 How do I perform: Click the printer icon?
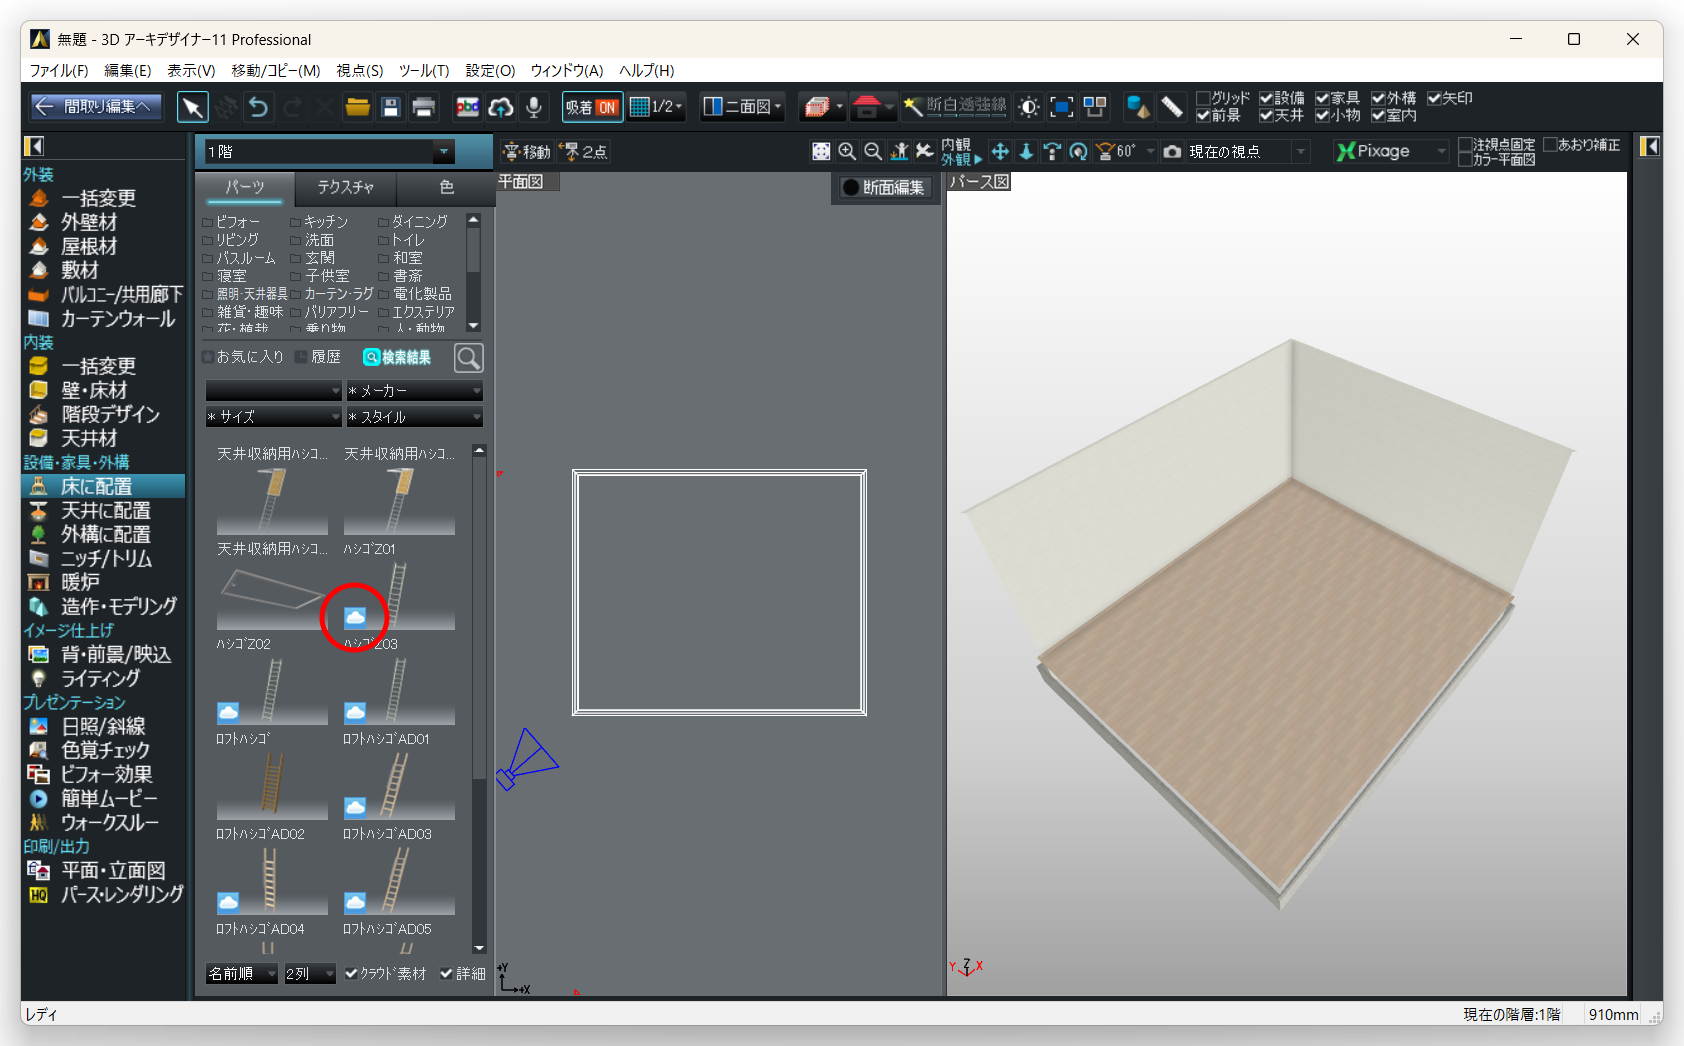coord(424,107)
